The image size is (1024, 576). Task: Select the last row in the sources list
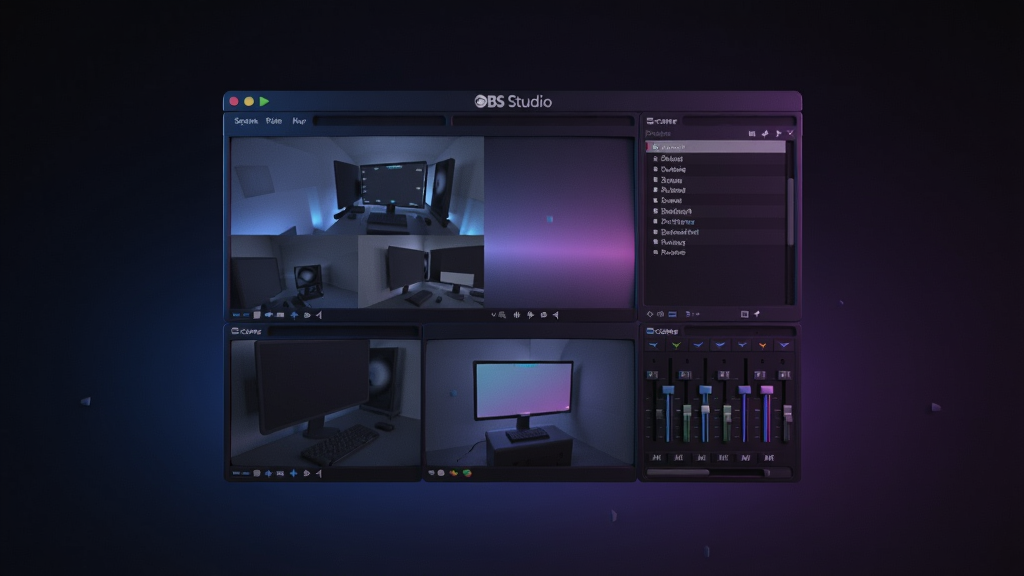(715, 252)
